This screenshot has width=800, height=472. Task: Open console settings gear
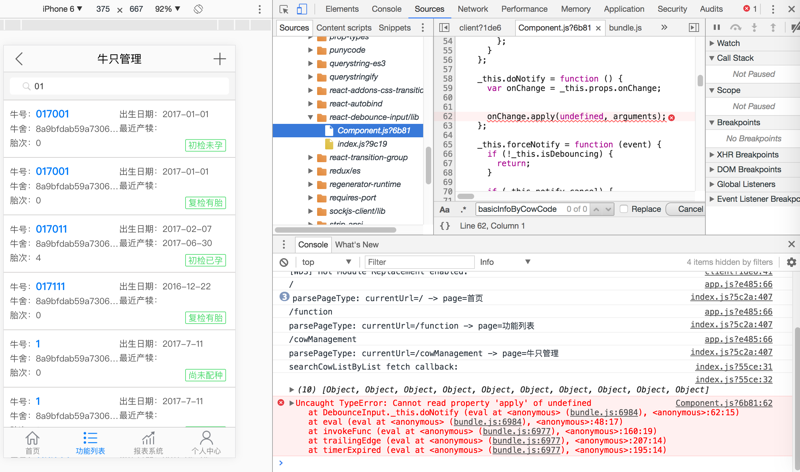[791, 263]
